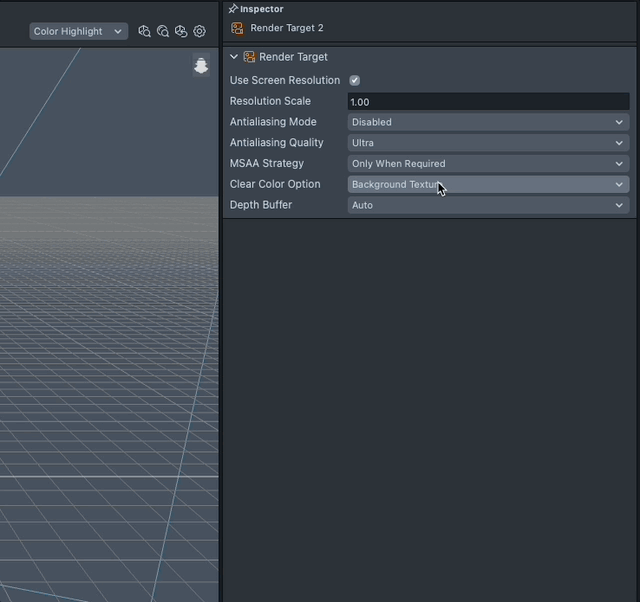Open the Antialiasing Quality dropdown set to Ultra
Image resolution: width=640 pixels, height=602 pixels.
coord(488,143)
